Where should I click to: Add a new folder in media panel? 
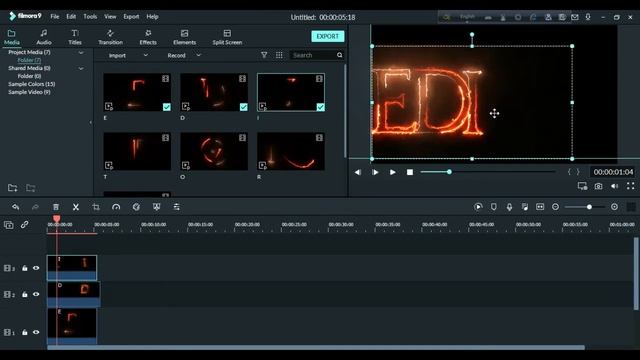13,188
